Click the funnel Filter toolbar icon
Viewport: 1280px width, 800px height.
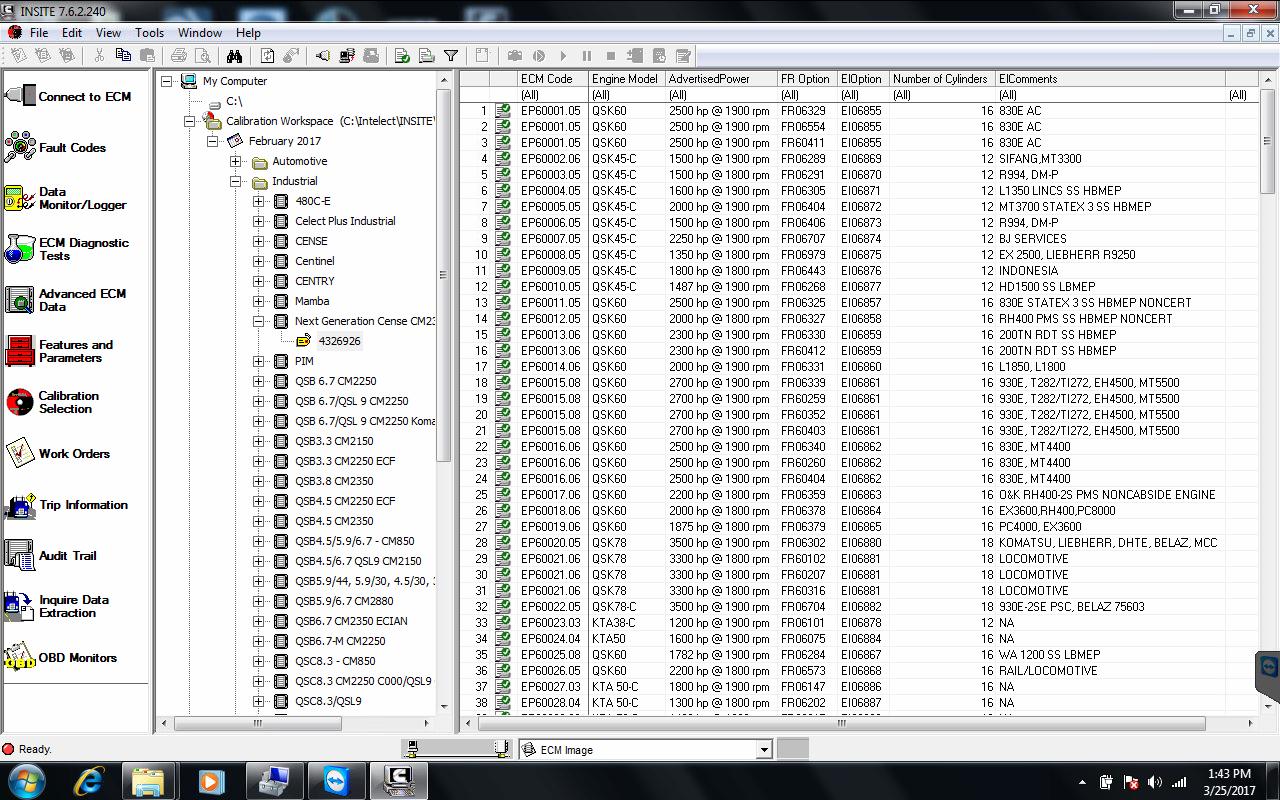(x=451, y=56)
